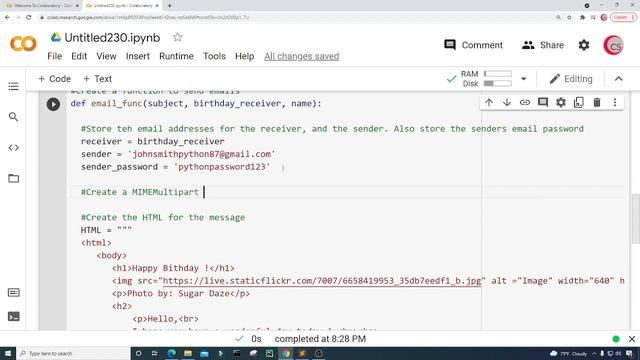Delete the cell with trash icon

click(597, 102)
